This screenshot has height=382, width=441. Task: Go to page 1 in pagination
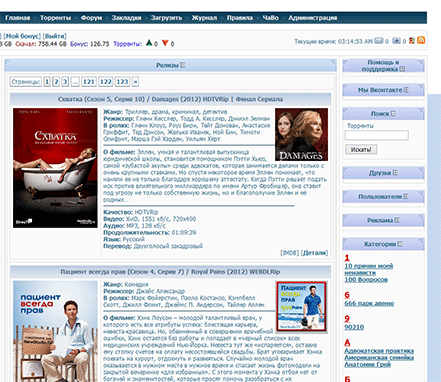(47, 82)
